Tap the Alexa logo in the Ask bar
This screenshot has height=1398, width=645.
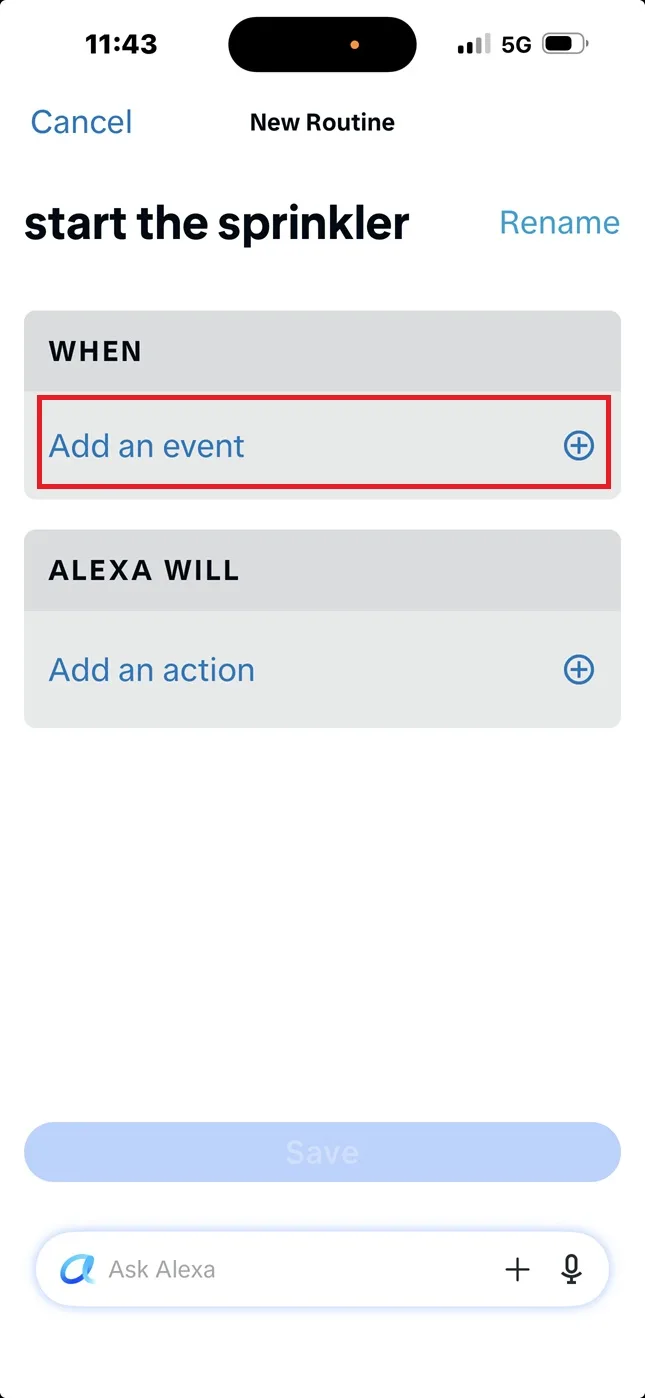click(x=78, y=1270)
